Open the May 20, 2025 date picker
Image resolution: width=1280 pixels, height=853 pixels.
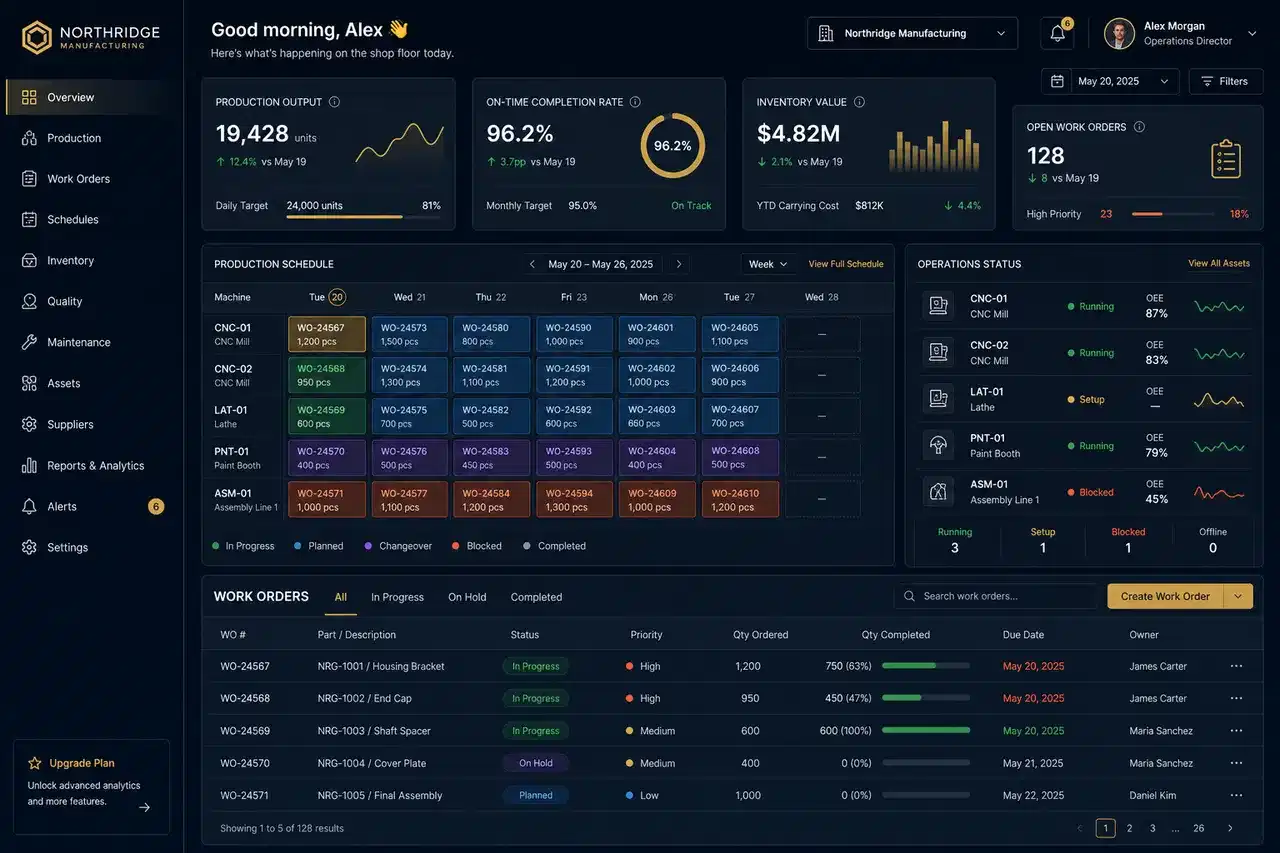click(x=1110, y=81)
